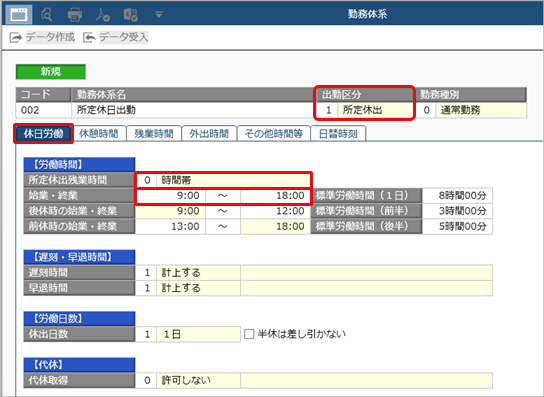Click the 出勤区分 code field 1
The image size is (544, 397).
coord(328,110)
